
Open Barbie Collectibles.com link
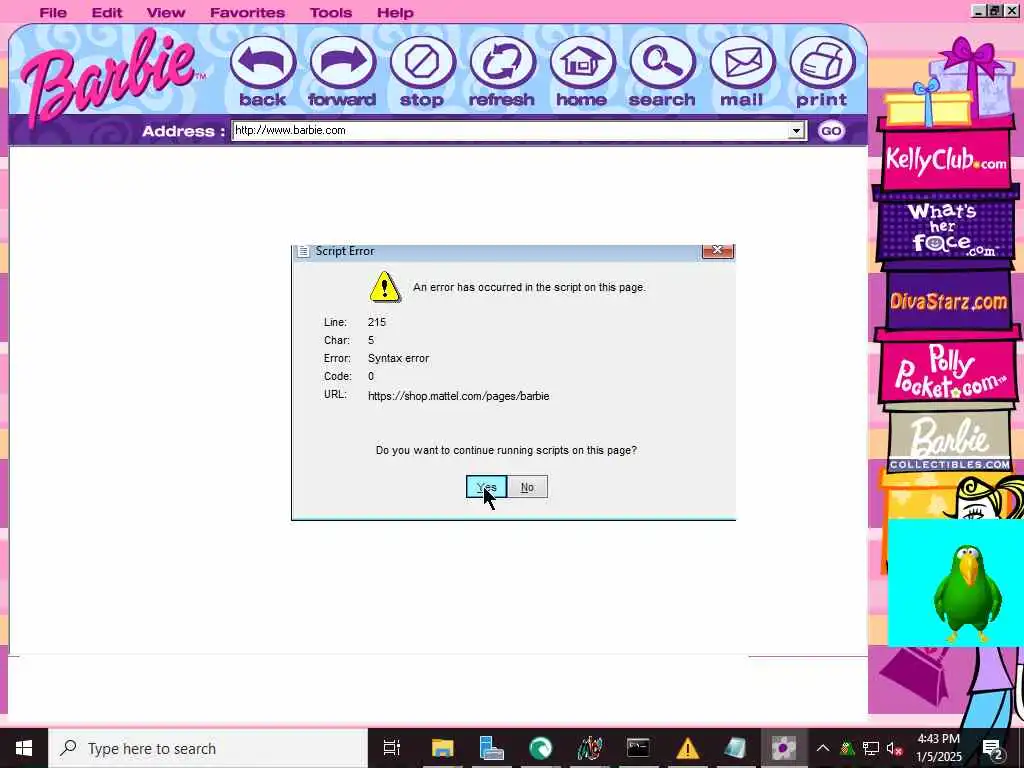click(x=950, y=442)
